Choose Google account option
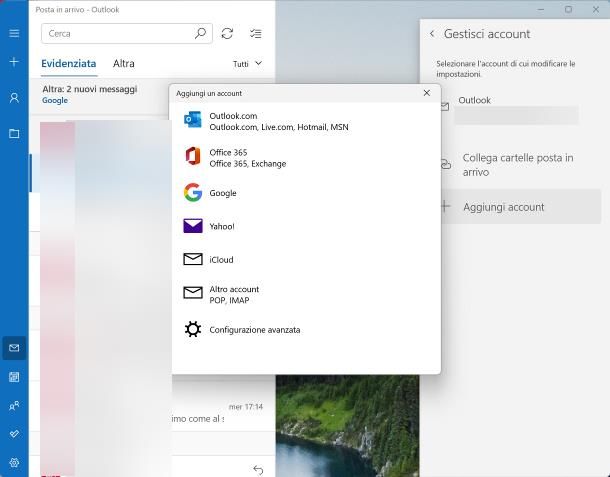The height and width of the screenshot is (477, 610). click(306, 193)
